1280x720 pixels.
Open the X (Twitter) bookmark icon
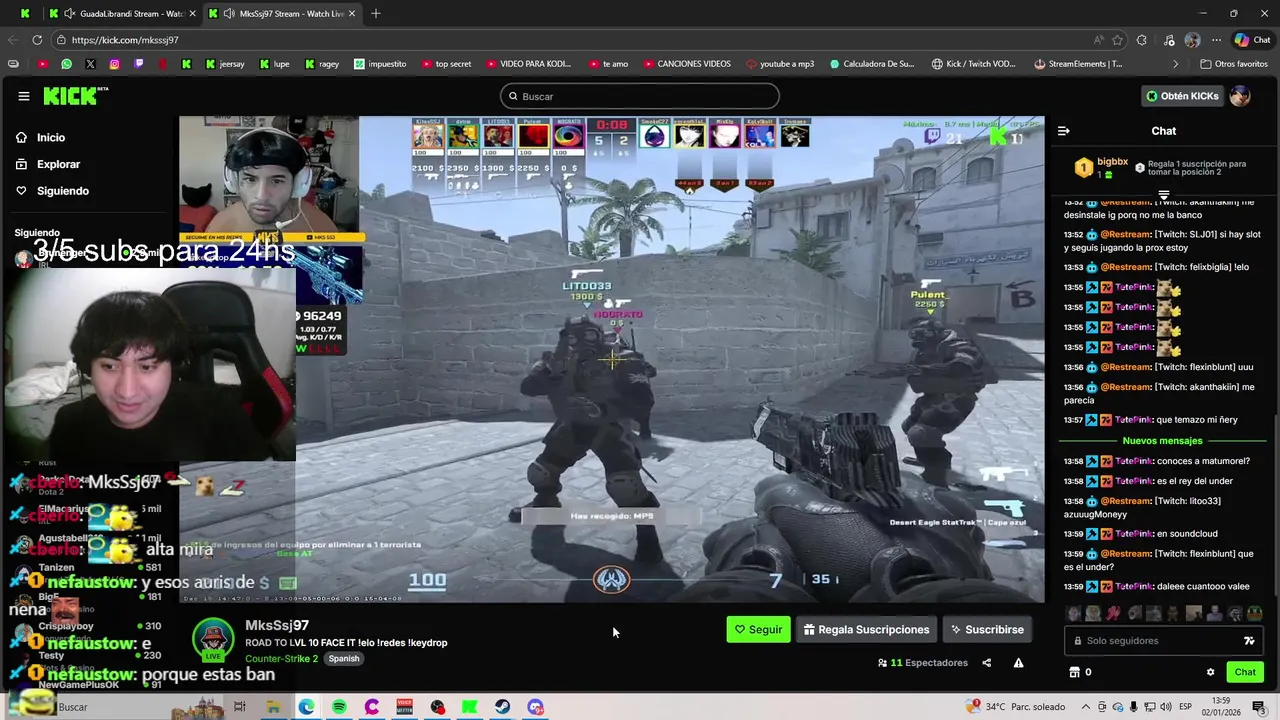click(x=90, y=64)
